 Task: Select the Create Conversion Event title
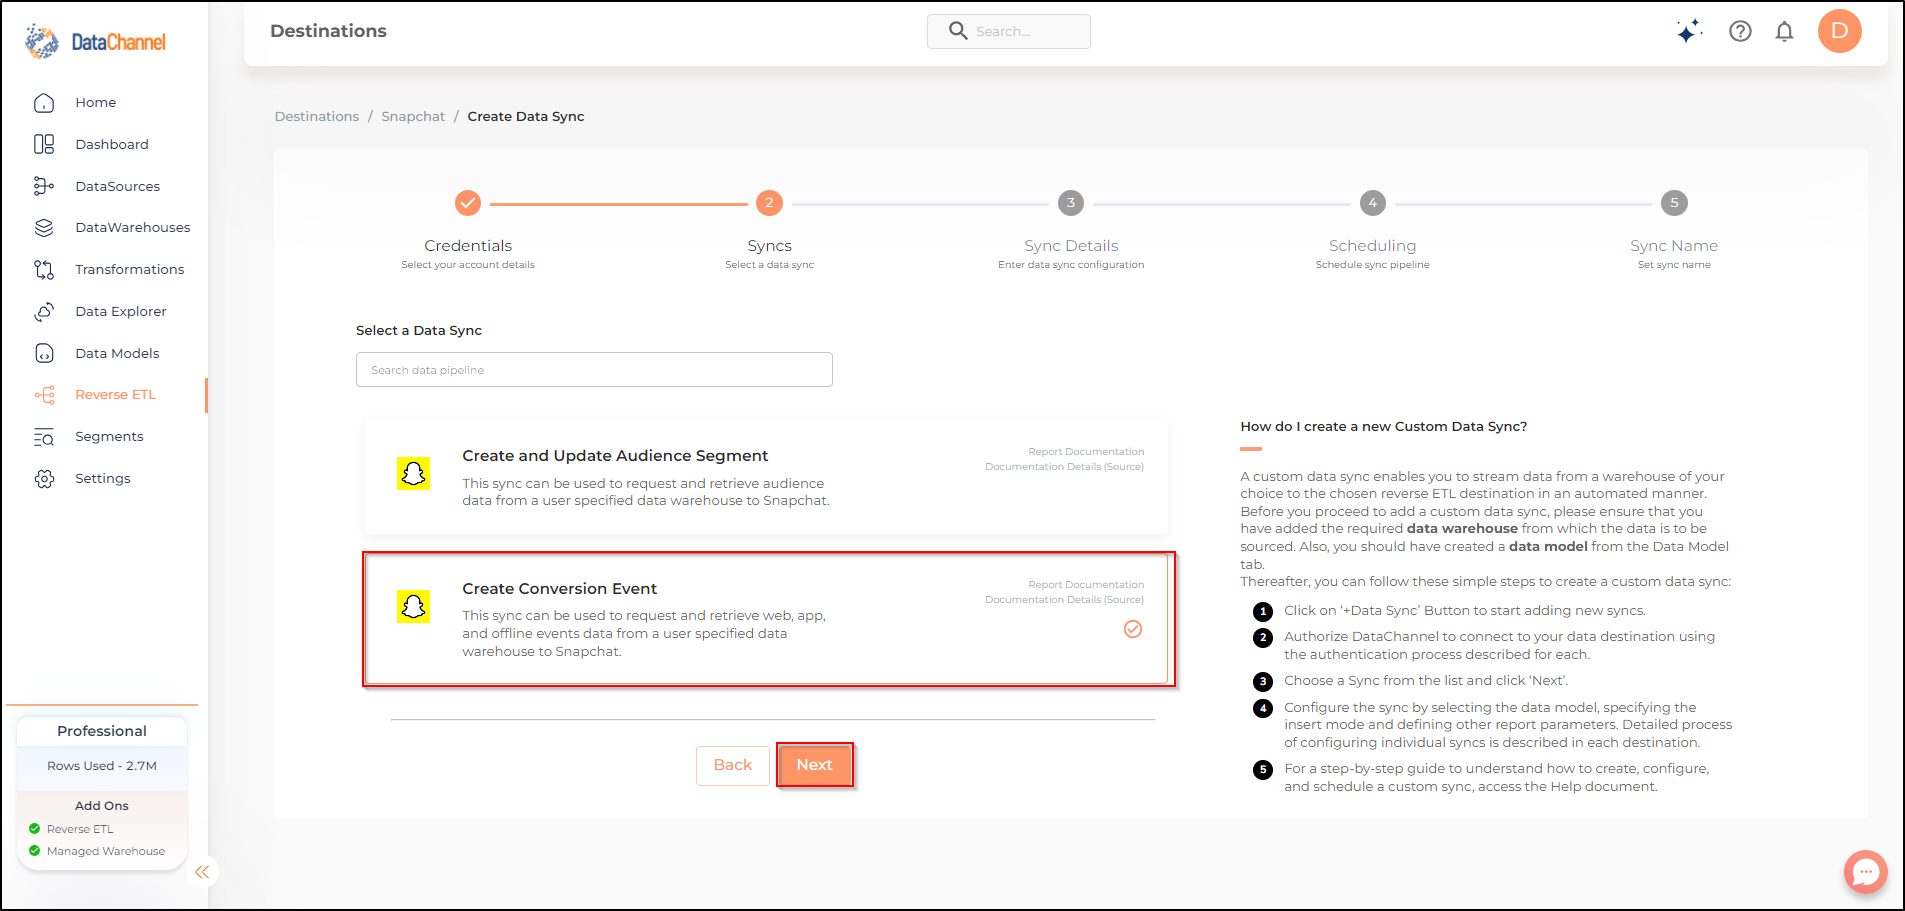pyautogui.click(x=559, y=589)
